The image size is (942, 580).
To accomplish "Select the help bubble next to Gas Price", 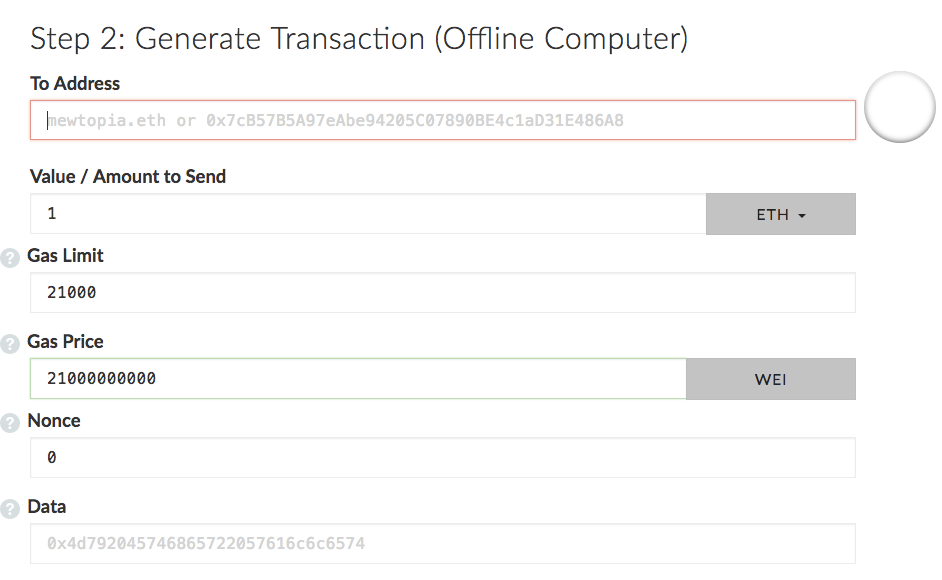I will (10, 343).
